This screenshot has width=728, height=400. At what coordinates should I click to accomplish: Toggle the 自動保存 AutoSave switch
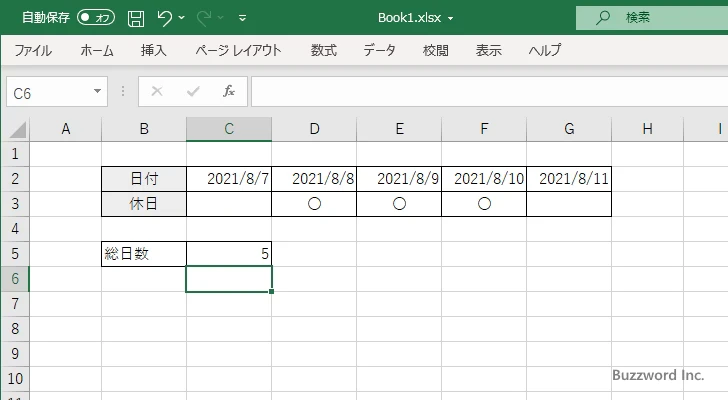coord(96,18)
